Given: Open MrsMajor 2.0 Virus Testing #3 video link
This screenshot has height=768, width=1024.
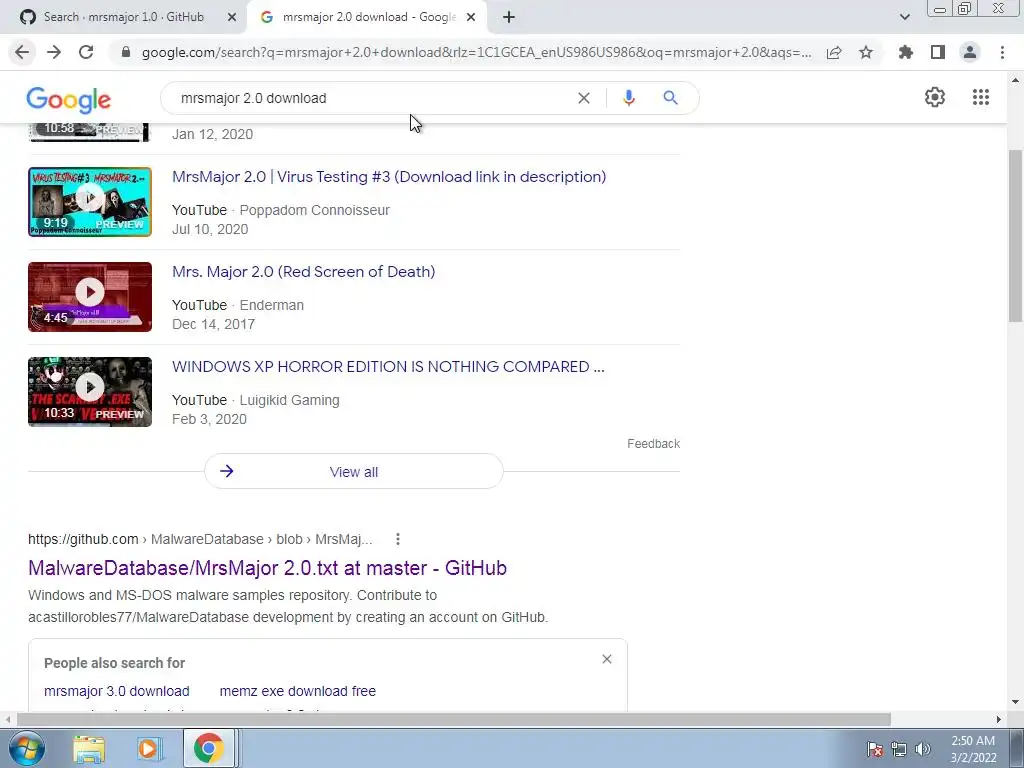Looking at the screenshot, I should [389, 176].
